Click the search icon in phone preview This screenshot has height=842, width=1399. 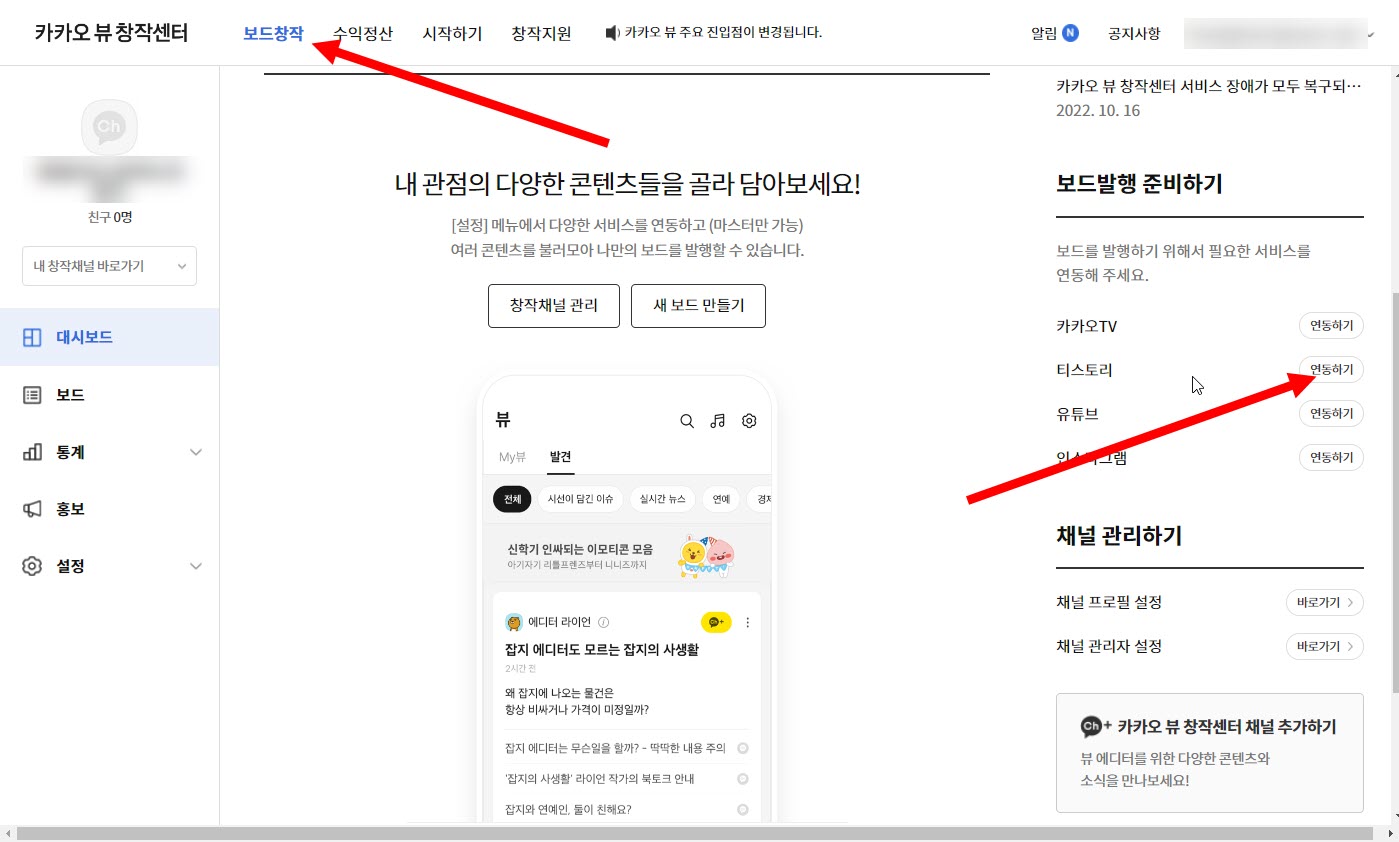point(687,421)
